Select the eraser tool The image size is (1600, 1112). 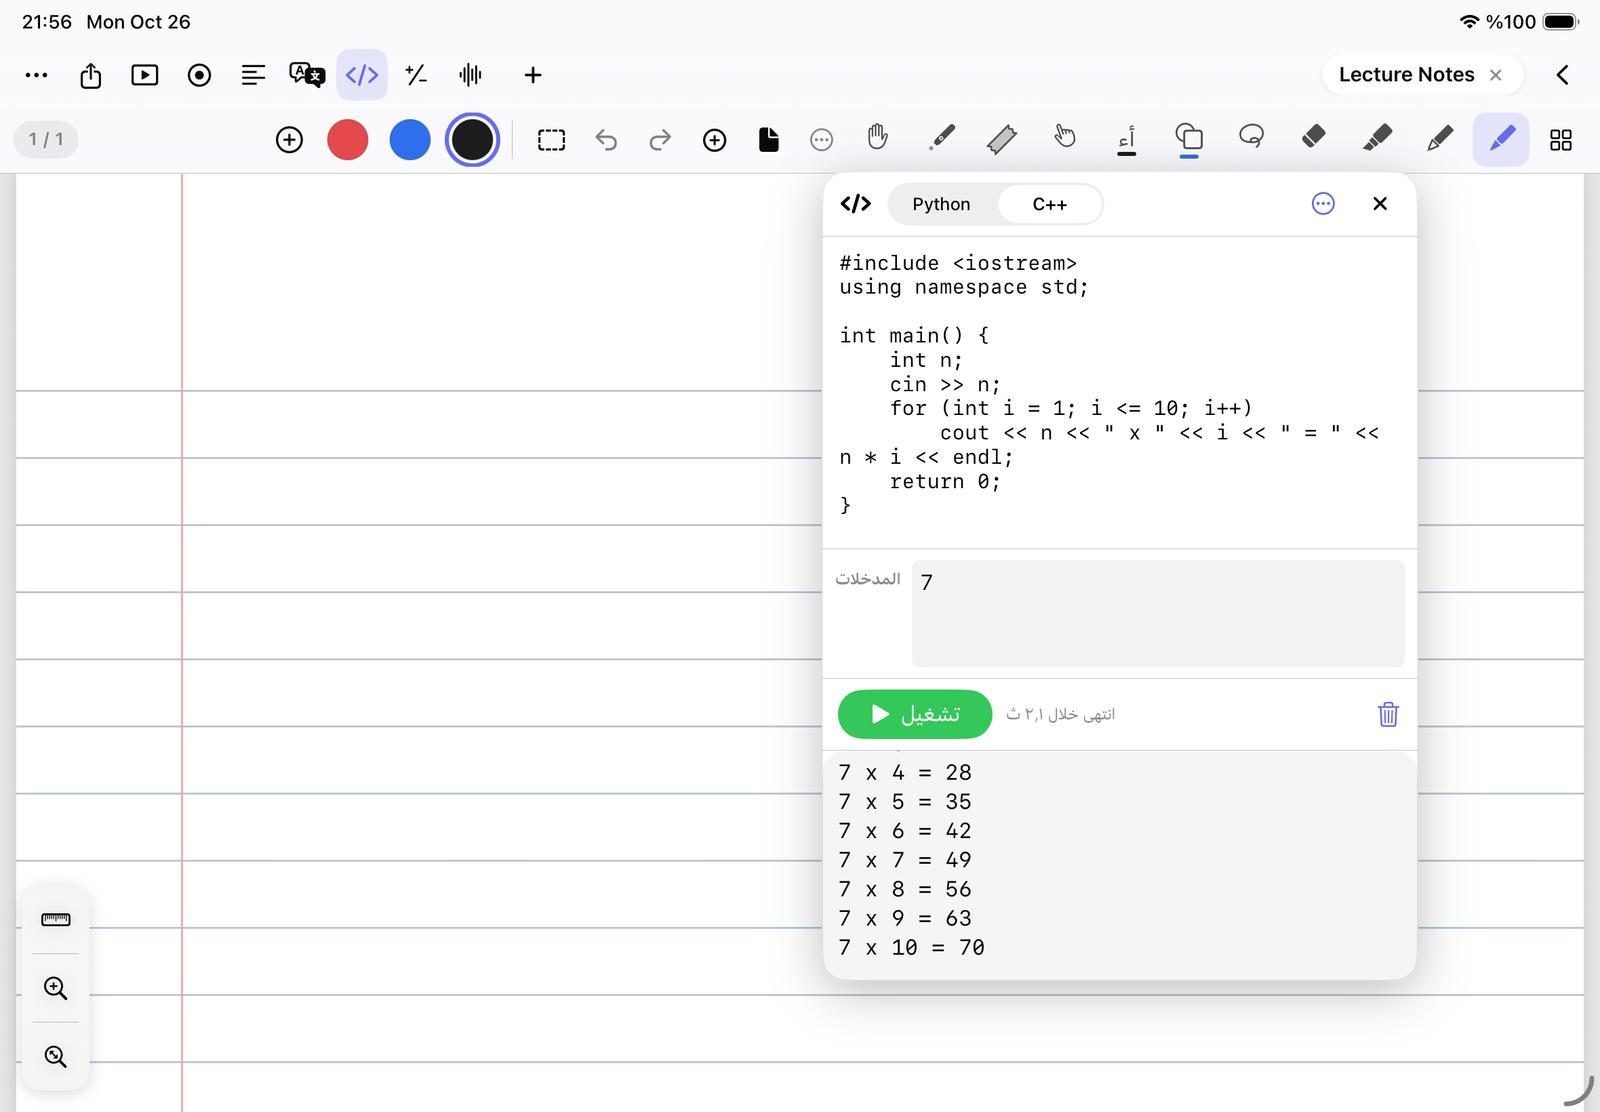point(1314,137)
